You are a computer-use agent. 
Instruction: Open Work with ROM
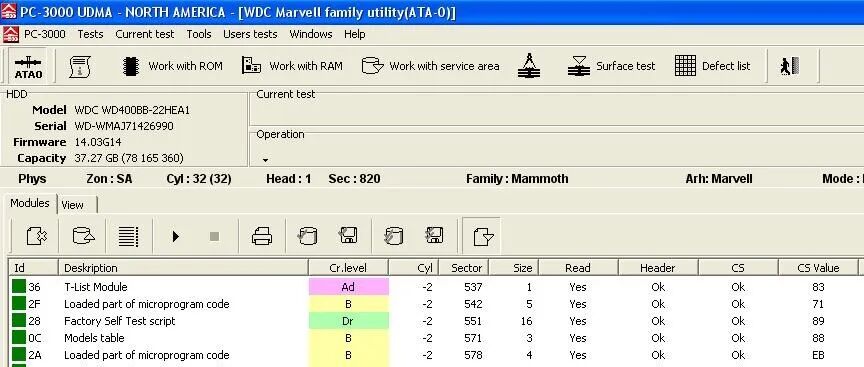[x=172, y=66]
